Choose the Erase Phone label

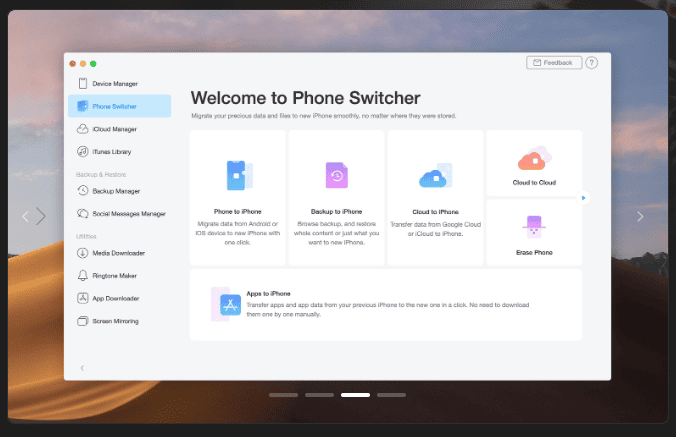tap(534, 253)
